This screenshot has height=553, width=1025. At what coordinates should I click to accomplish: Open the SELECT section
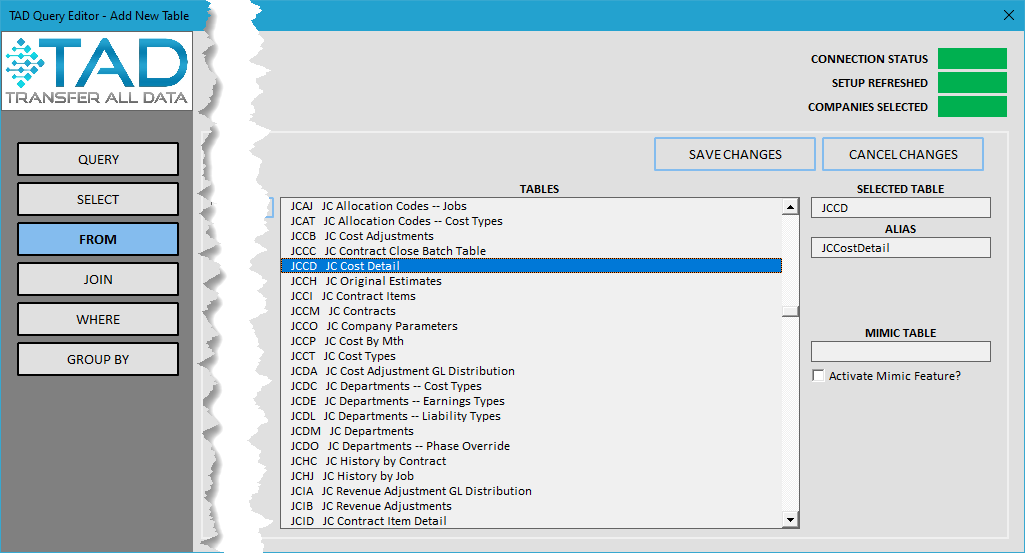[98, 199]
